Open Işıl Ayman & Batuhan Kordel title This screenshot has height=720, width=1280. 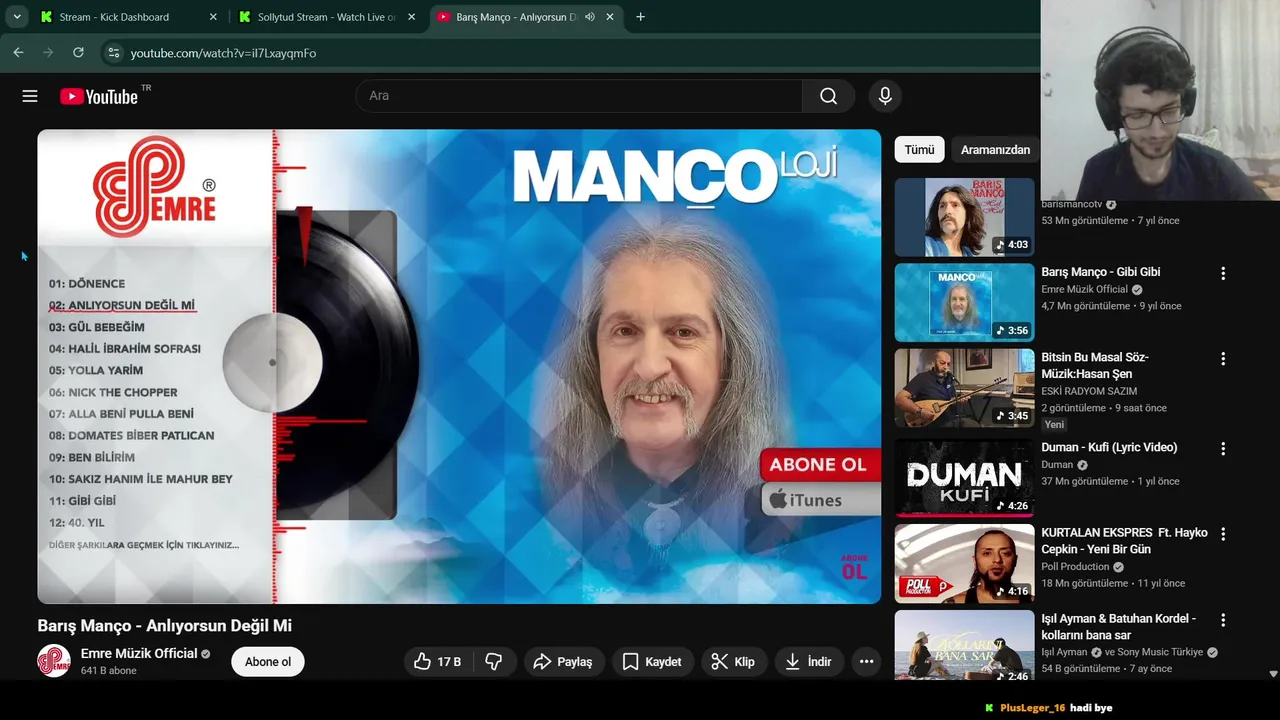click(1118, 627)
